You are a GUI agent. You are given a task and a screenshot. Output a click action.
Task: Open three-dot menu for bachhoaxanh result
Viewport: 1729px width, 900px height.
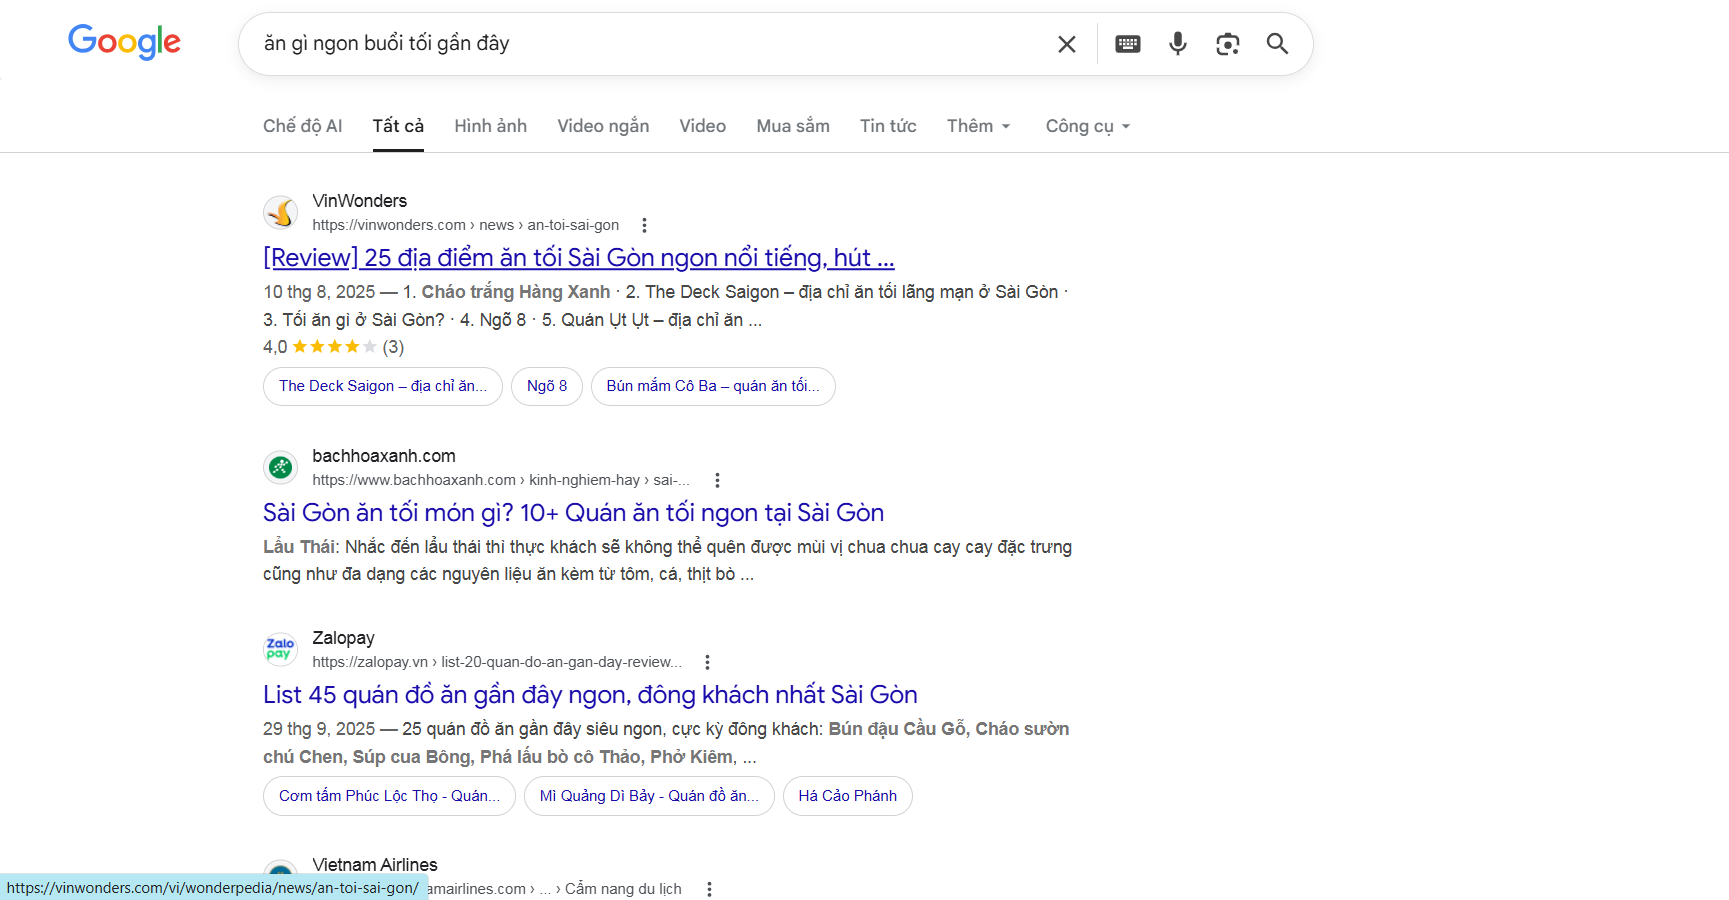(x=717, y=480)
